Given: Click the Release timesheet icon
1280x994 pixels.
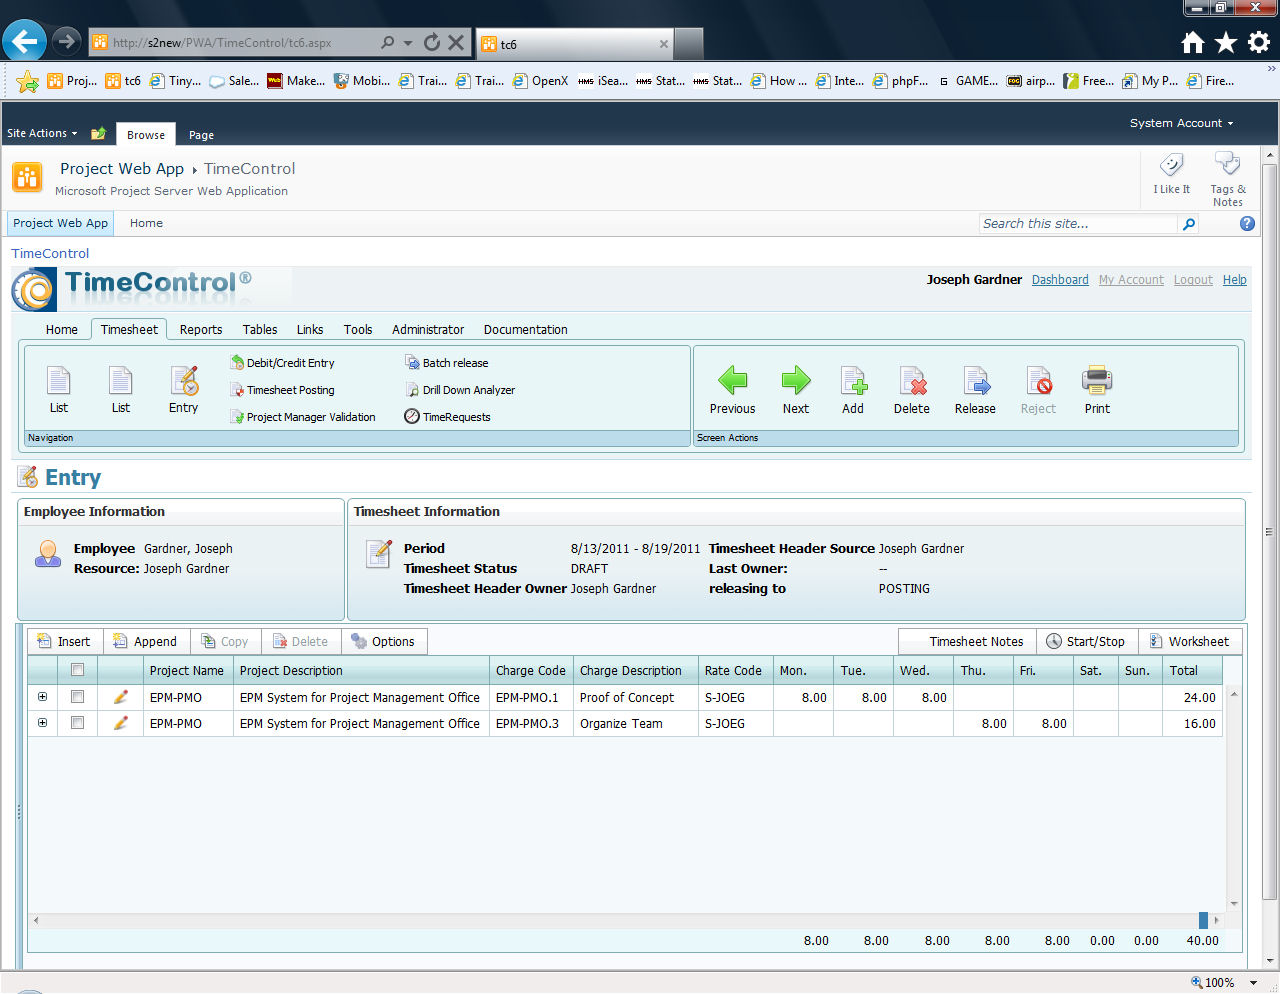Looking at the screenshot, I should tap(975, 381).
